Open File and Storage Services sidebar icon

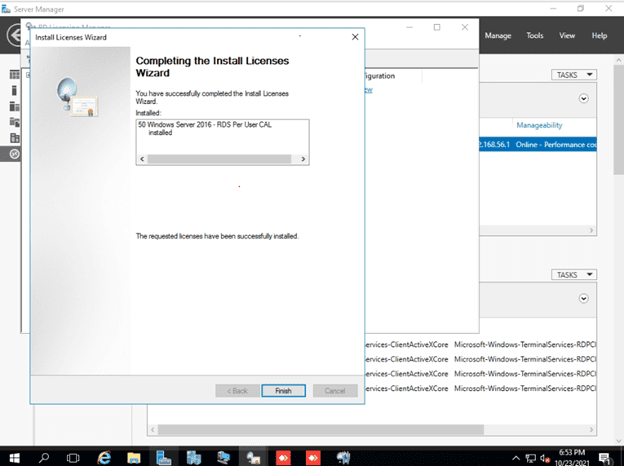click(x=15, y=122)
